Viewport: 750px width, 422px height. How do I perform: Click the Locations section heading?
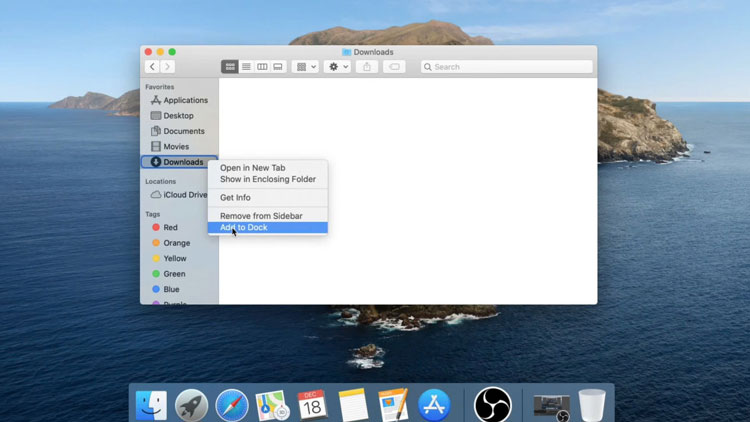point(161,181)
